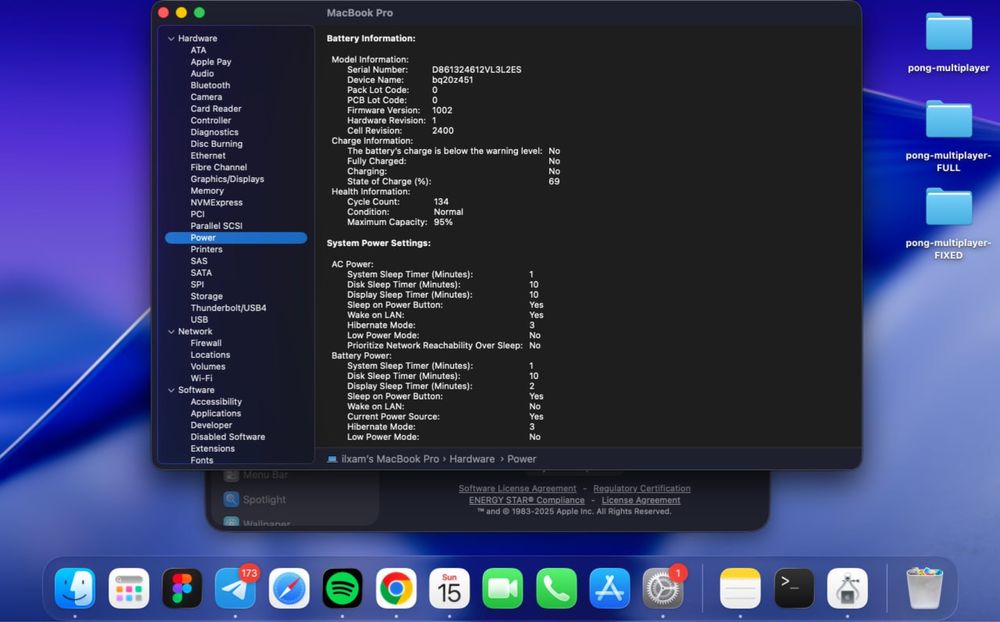The height and width of the screenshot is (622, 1000).
Task: Select ATA in Hardware list
Action: click(x=198, y=50)
